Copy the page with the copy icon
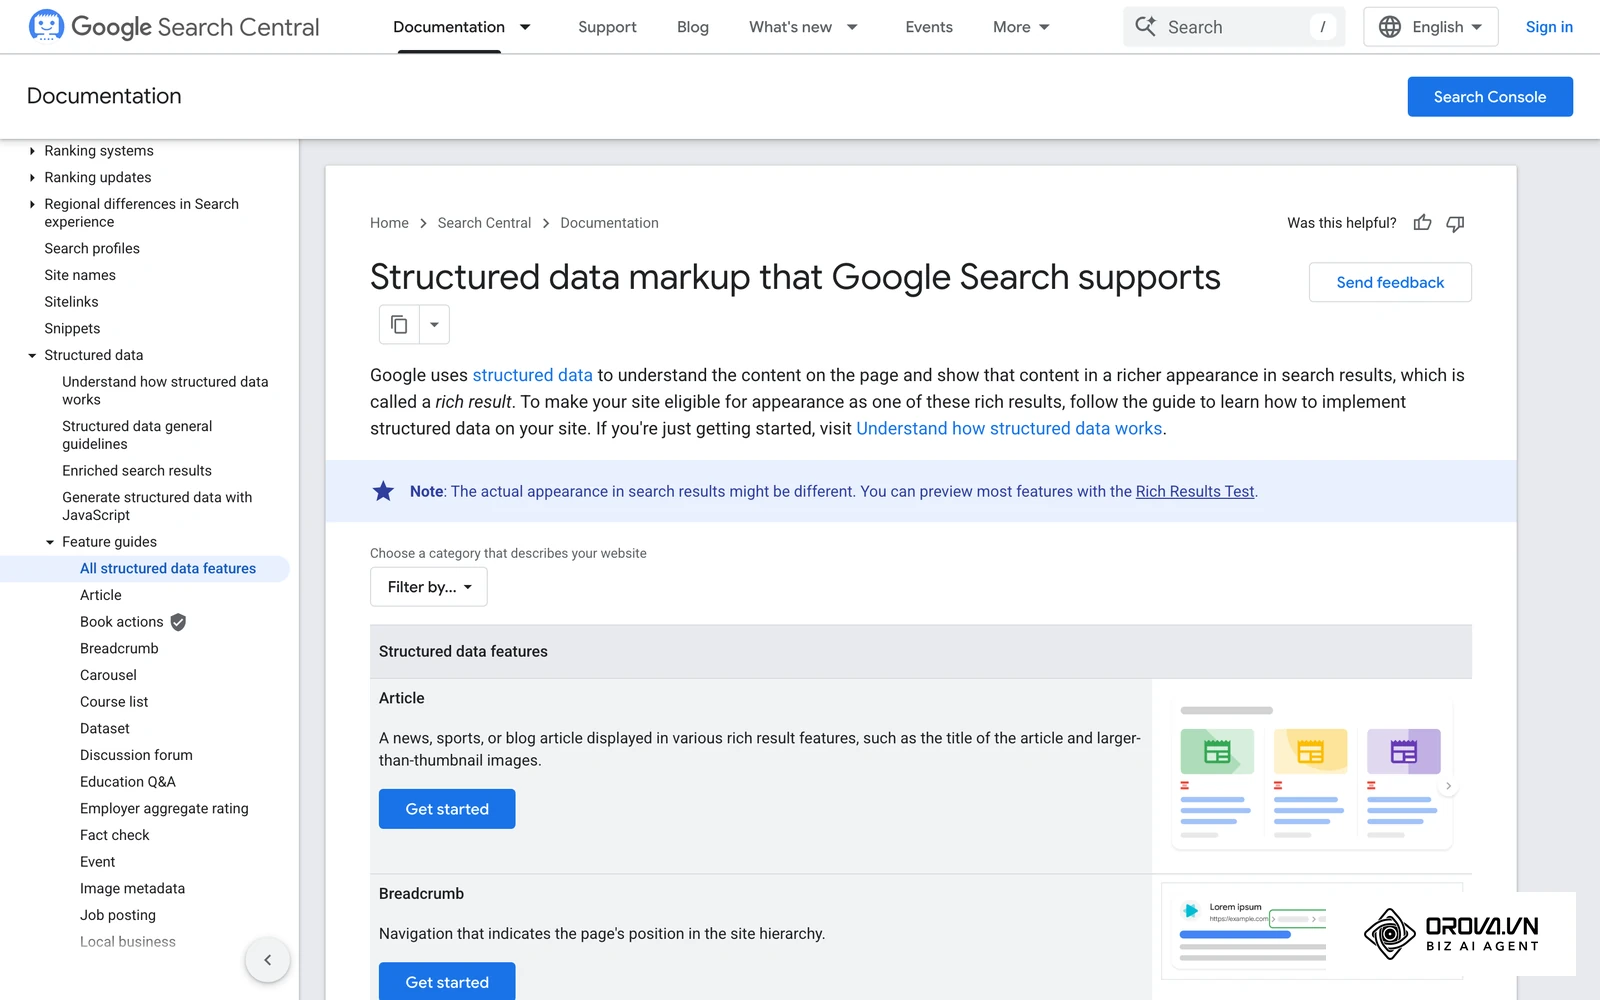1600x1000 pixels. (399, 324)
